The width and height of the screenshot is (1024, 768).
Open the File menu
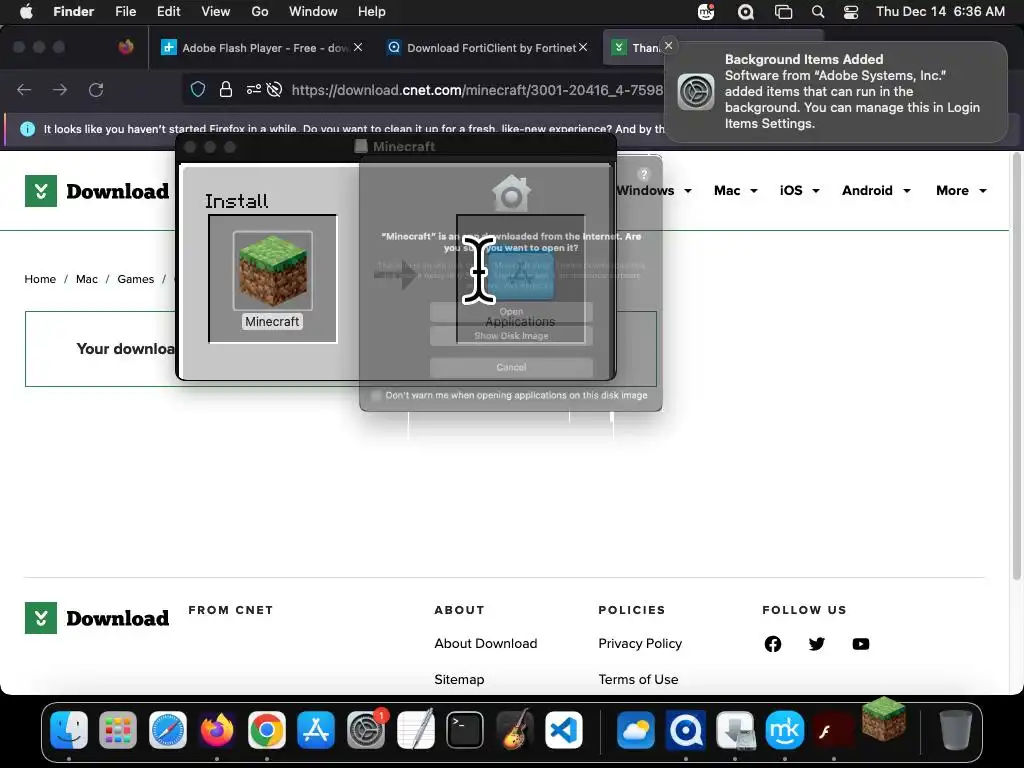point(125,11)
